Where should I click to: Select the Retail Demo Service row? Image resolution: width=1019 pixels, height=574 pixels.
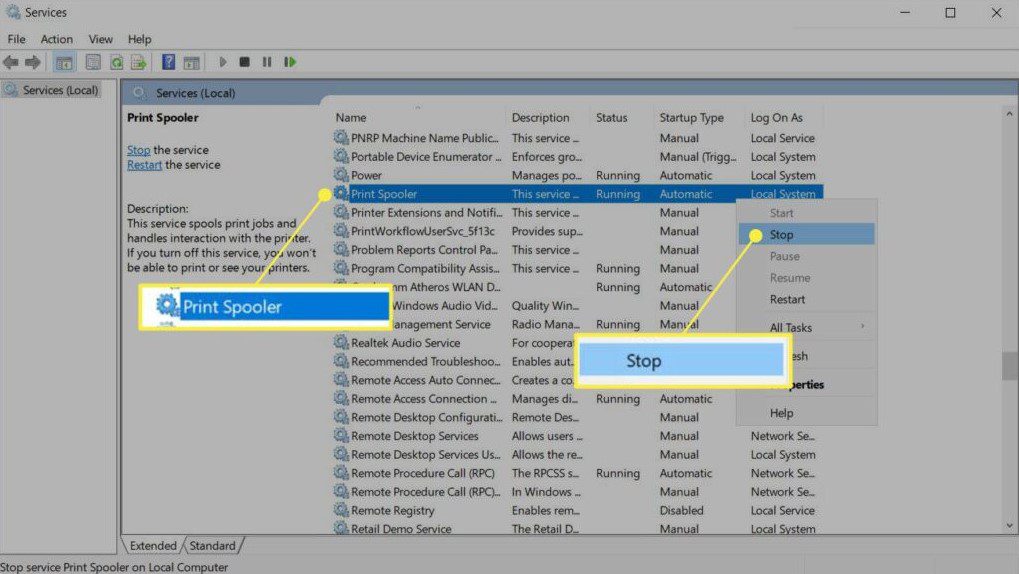[x=578, y=528]
